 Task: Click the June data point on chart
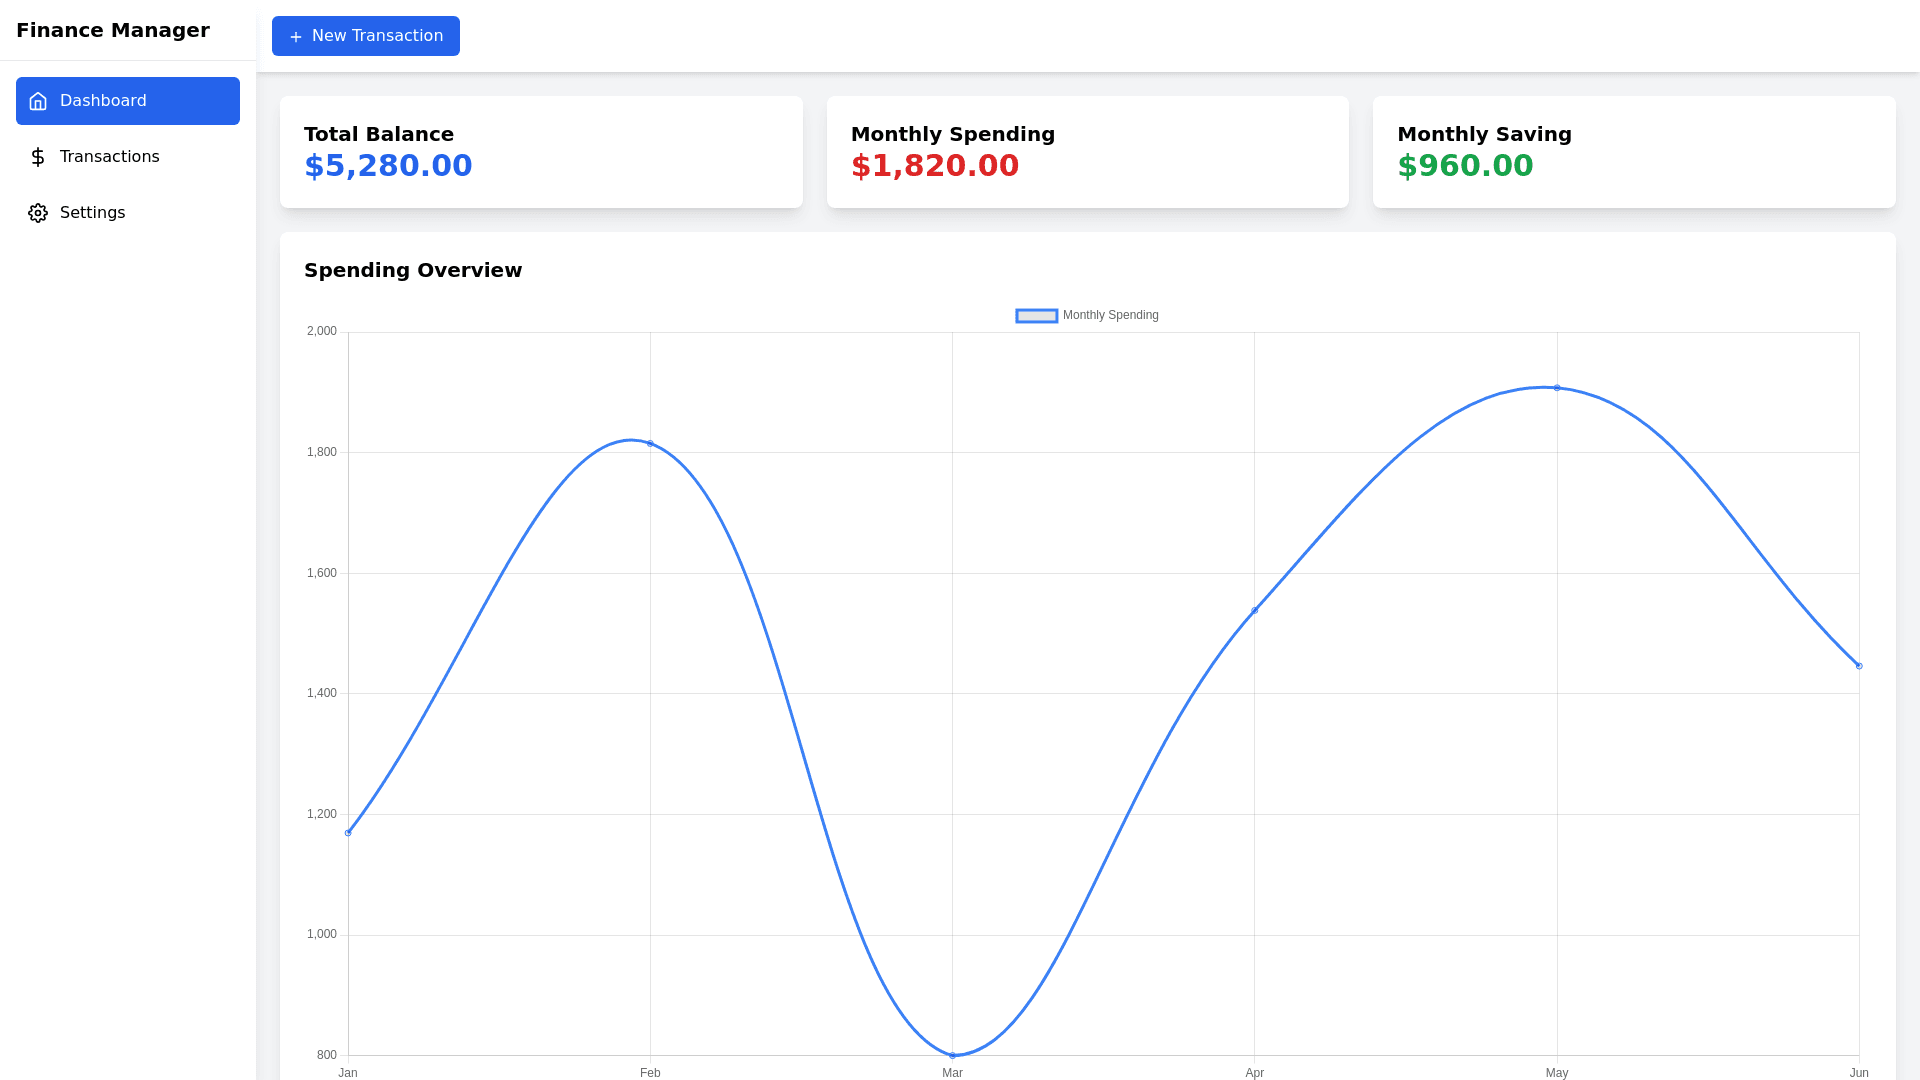(x=1859, y=666)
